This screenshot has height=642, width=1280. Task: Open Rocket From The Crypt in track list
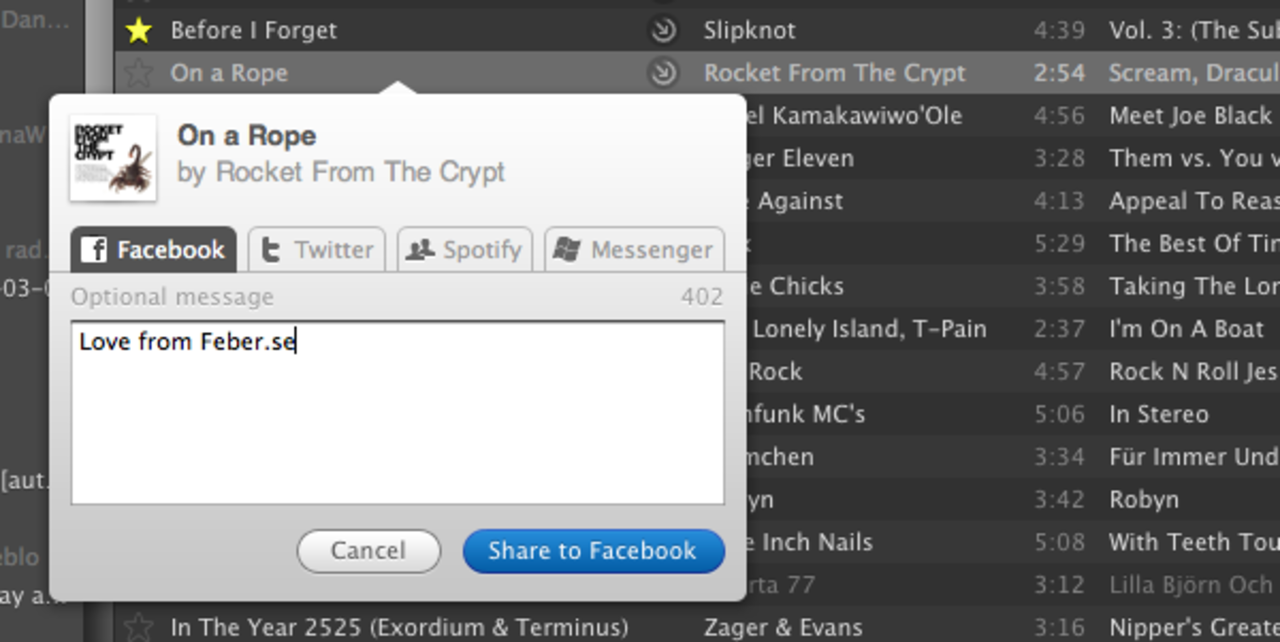[x=834, y=73]
